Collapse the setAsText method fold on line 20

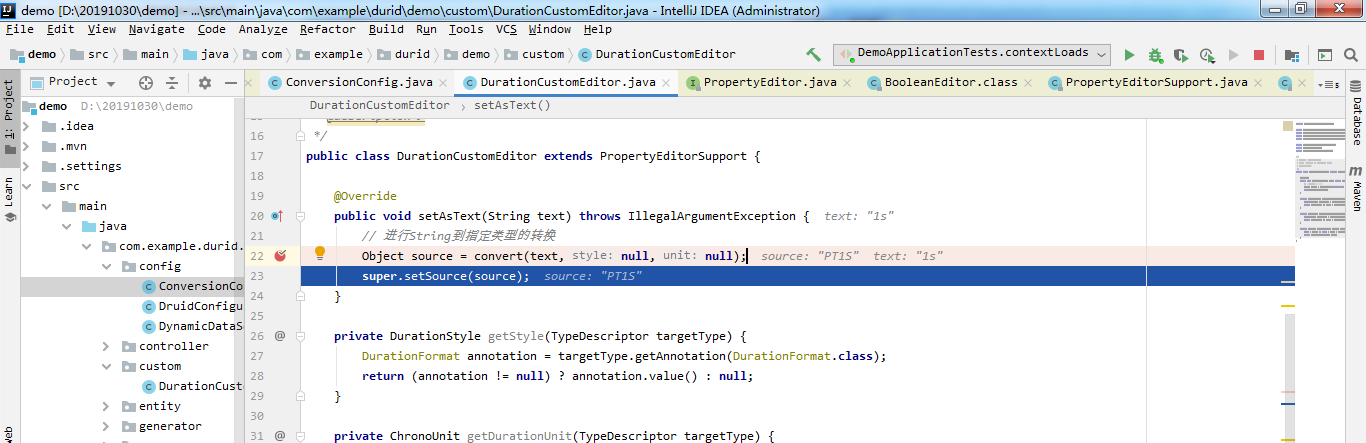click(300, 216)
